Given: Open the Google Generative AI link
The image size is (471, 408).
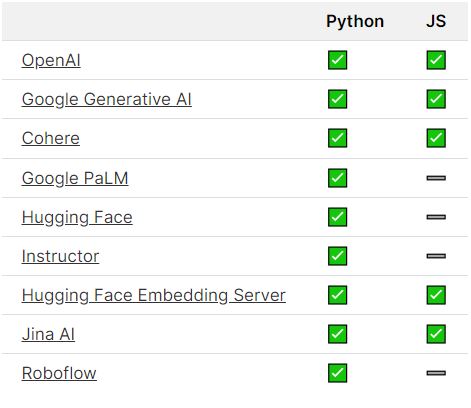Looking at the screenshot, I should tap(107, 99).
